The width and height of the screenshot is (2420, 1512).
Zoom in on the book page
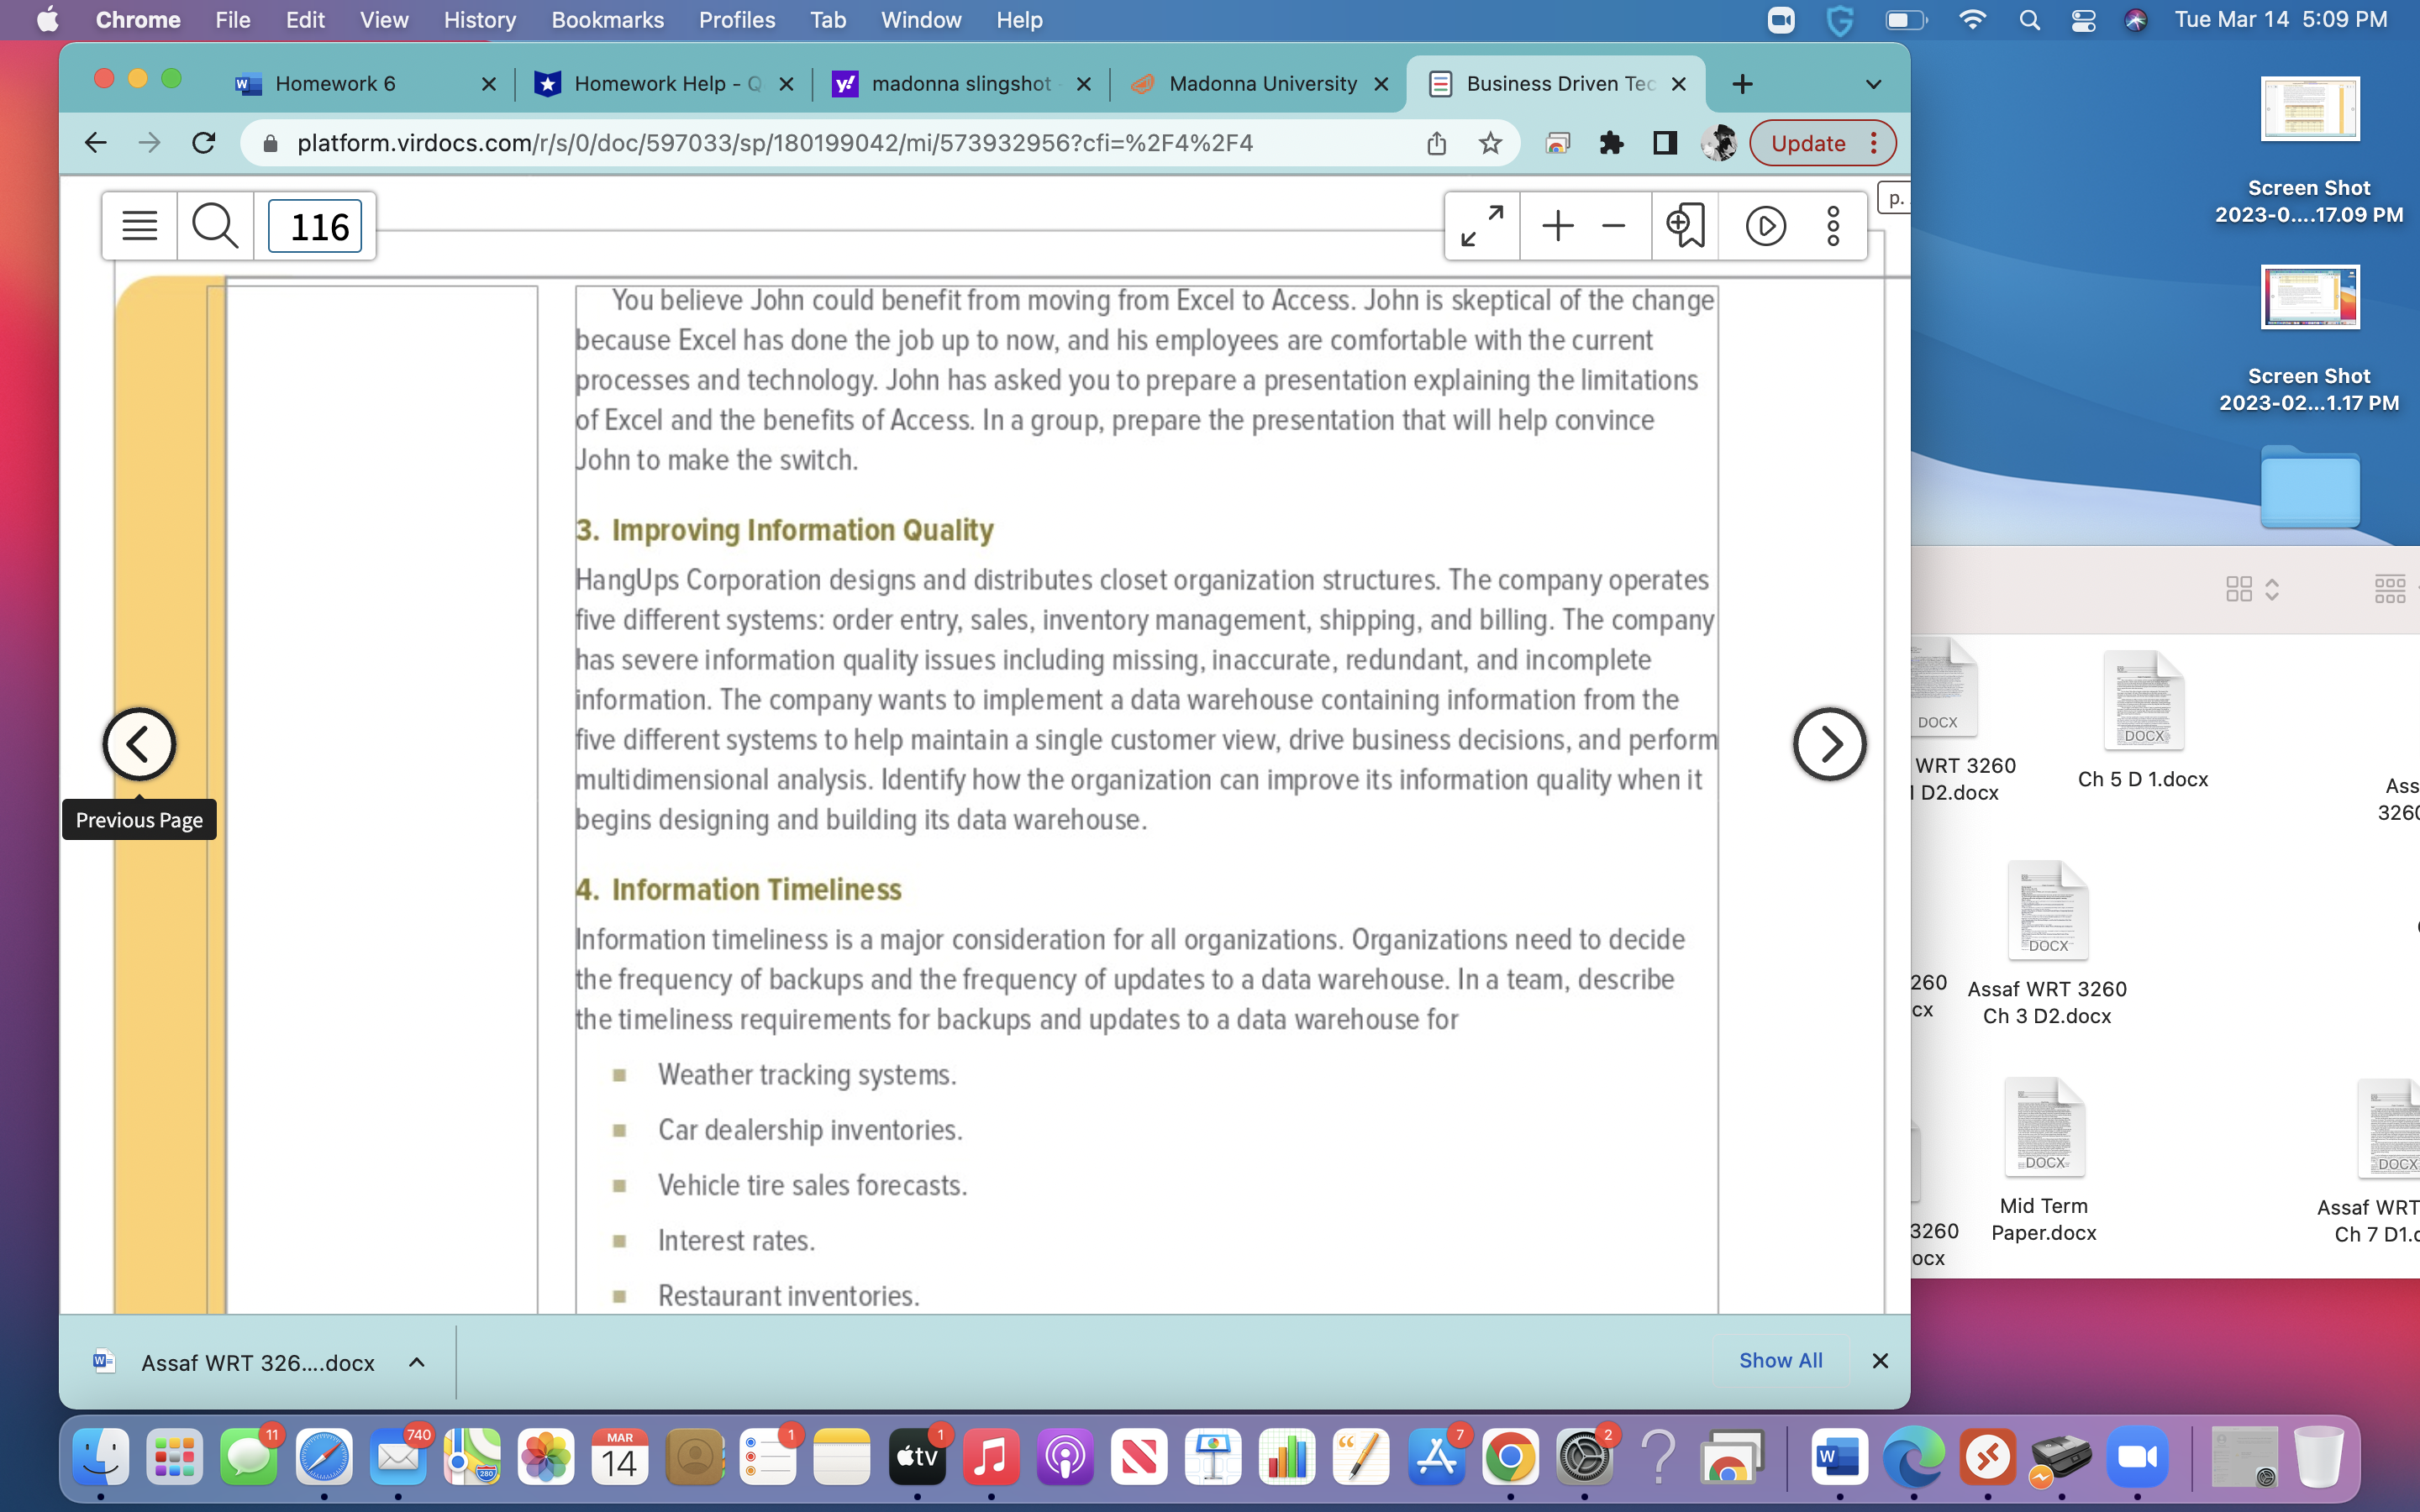(1557, 225)
